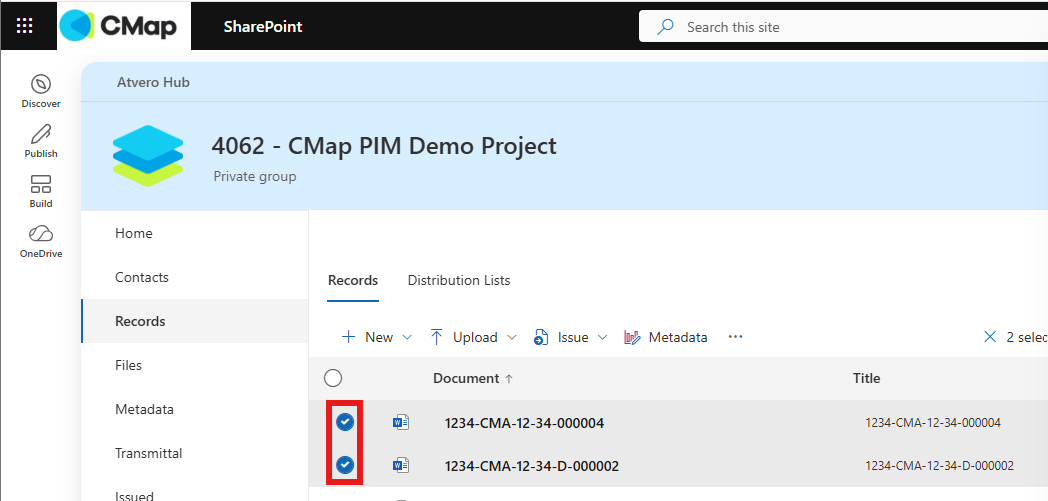Uncheck the 1234-CMA-12-34-000004 row
This screenshot has width=1048, height=501.
pos(345,422)
